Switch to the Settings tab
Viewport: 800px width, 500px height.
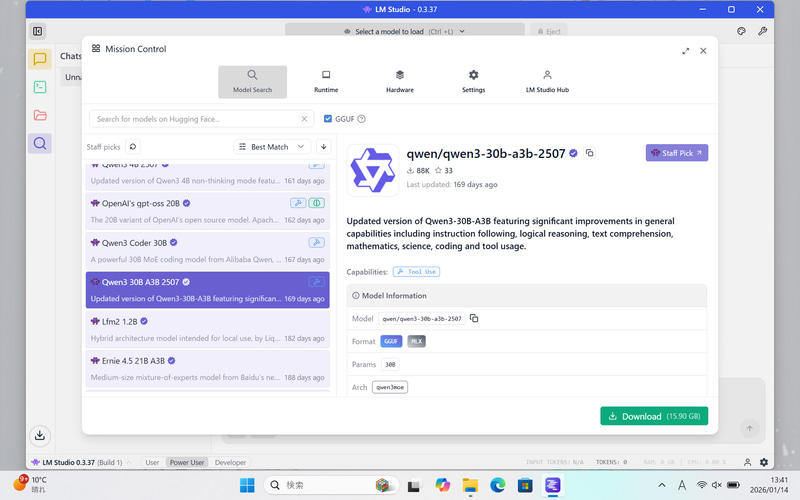[x=473, y=82]
